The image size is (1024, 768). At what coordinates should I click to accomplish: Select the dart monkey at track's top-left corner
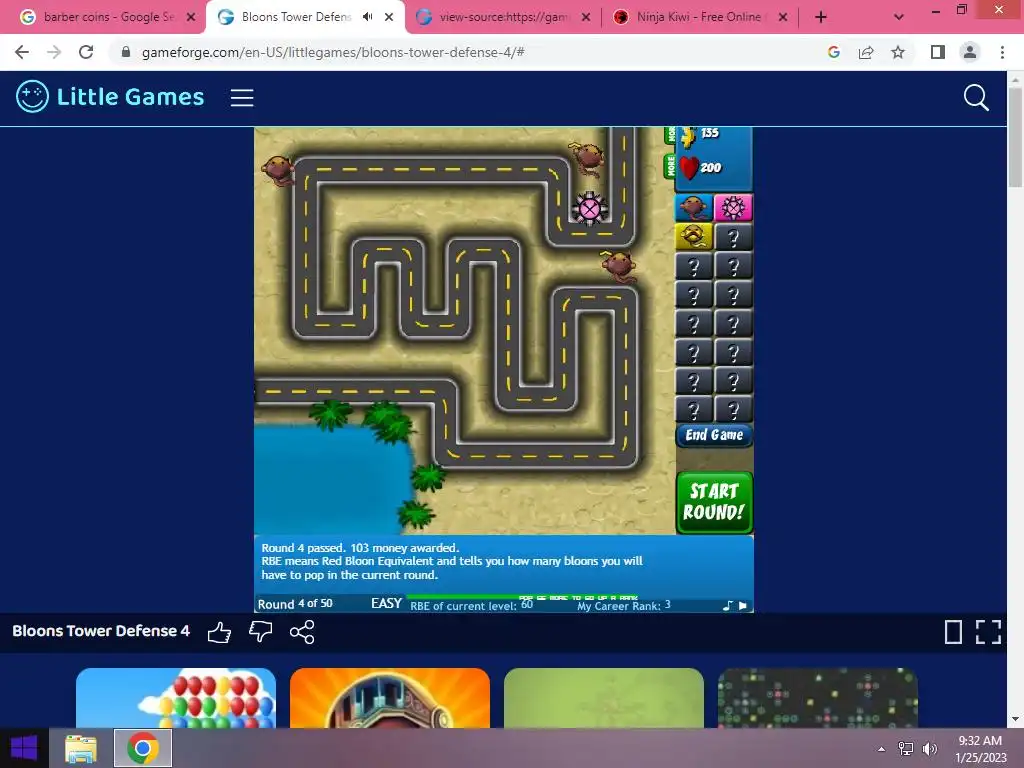[278, 170]
